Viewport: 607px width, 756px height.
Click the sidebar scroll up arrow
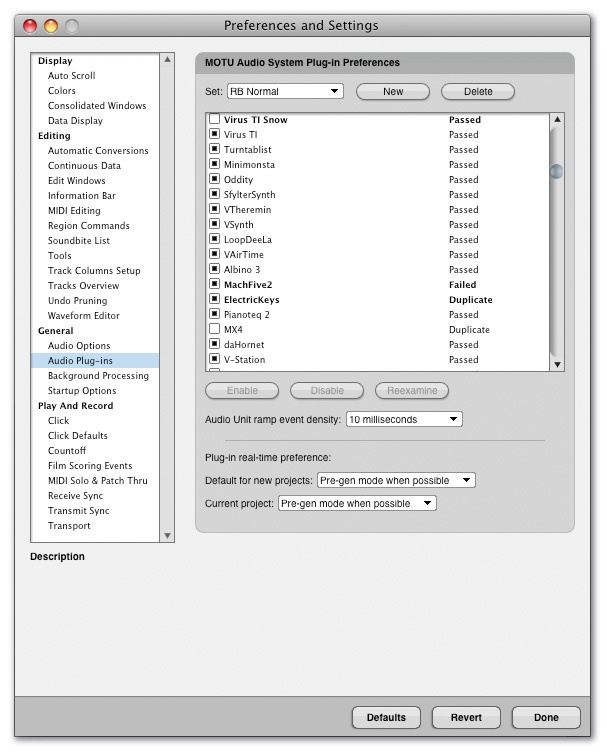tap(167, 59)
